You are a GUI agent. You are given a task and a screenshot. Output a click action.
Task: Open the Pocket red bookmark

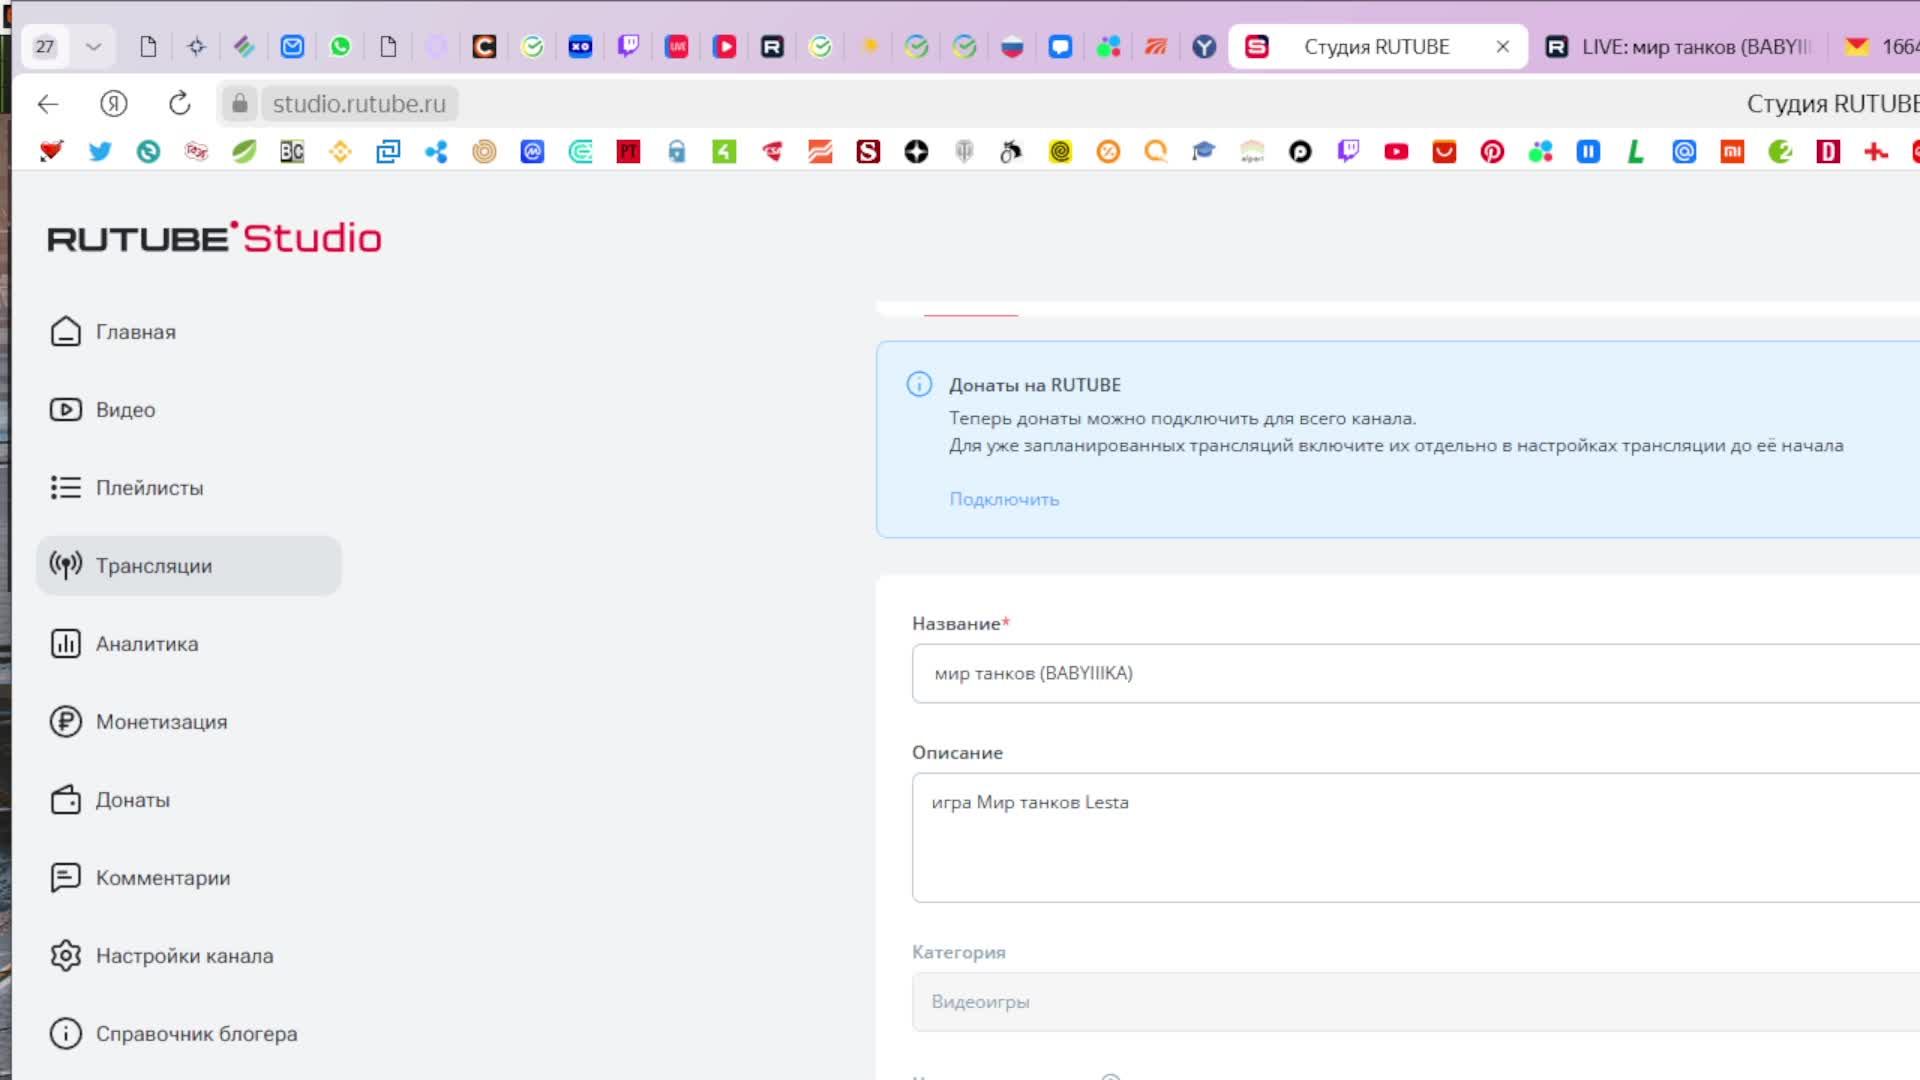(1444, 152)
